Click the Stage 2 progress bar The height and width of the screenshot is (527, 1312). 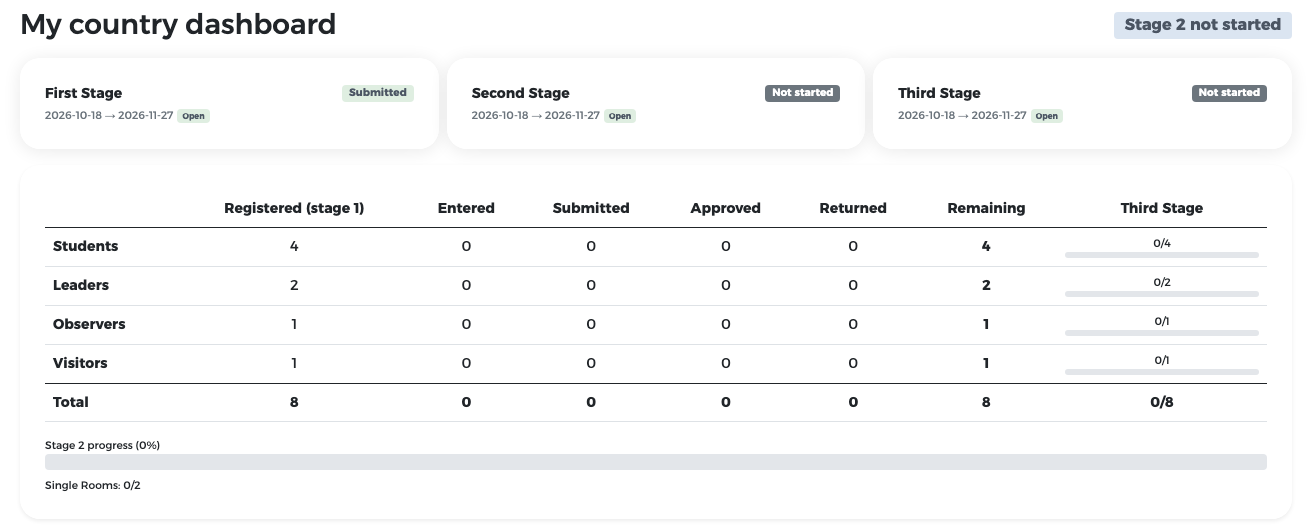(656, 462)
